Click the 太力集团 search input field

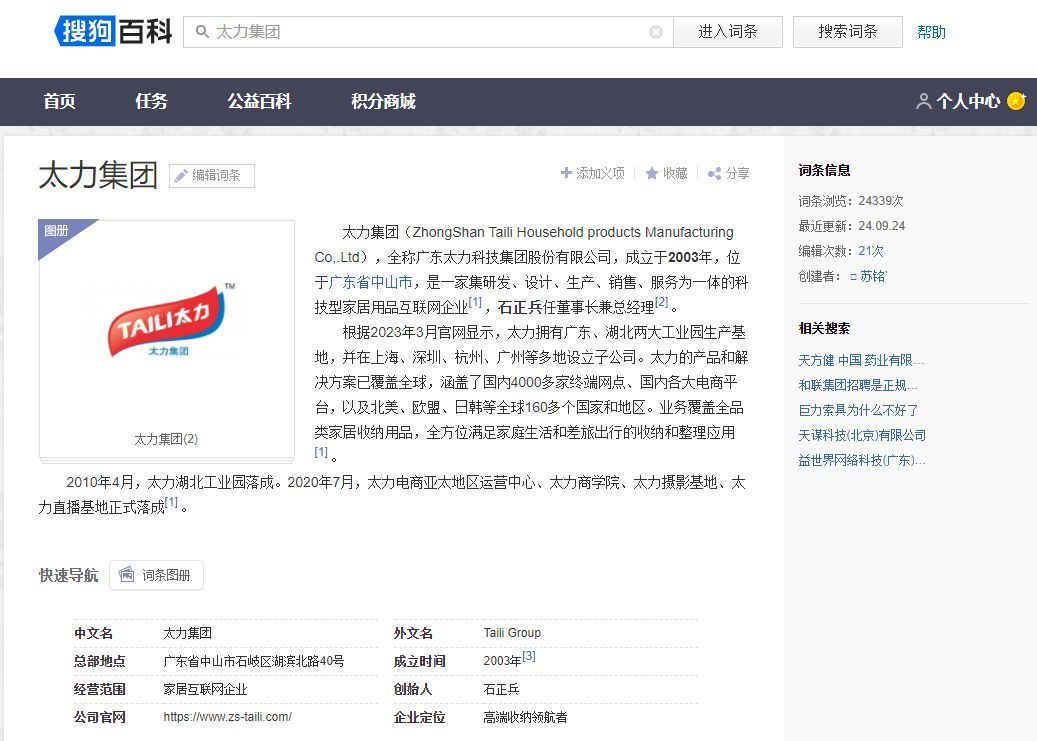coord(430,32)
